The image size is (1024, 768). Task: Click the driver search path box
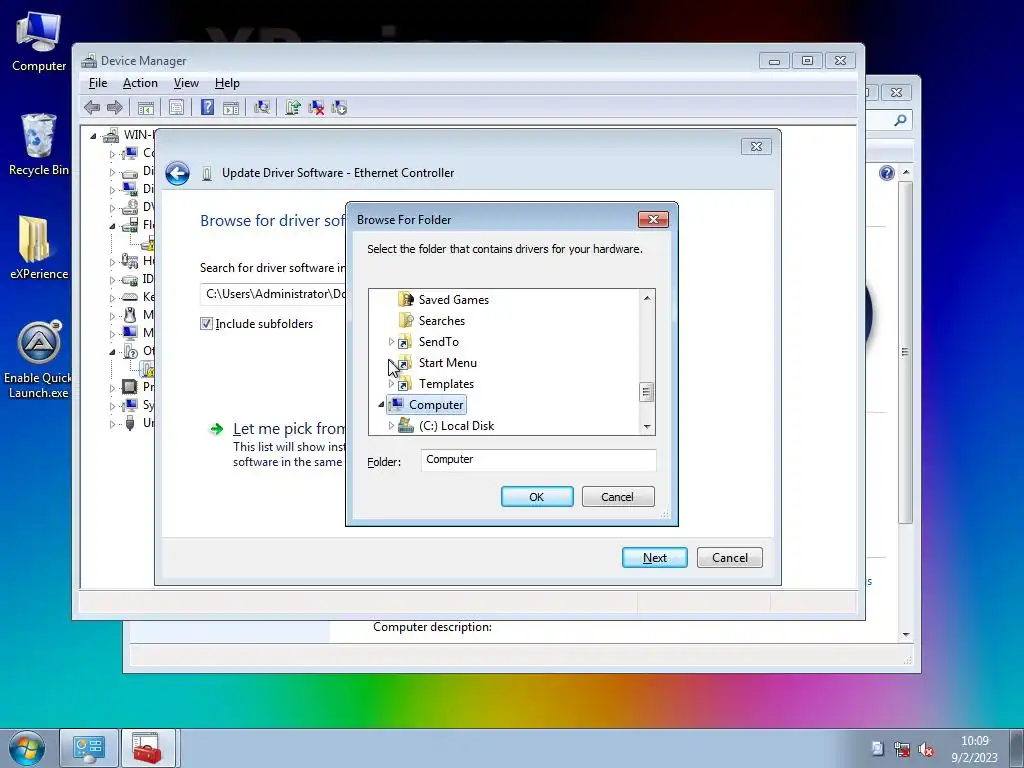tap(273, 294)
